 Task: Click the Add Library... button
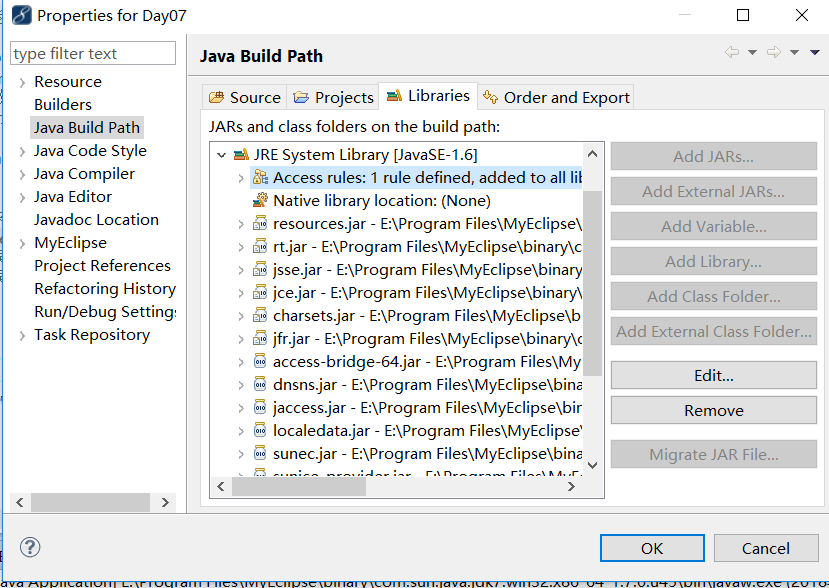click(714, 261)
